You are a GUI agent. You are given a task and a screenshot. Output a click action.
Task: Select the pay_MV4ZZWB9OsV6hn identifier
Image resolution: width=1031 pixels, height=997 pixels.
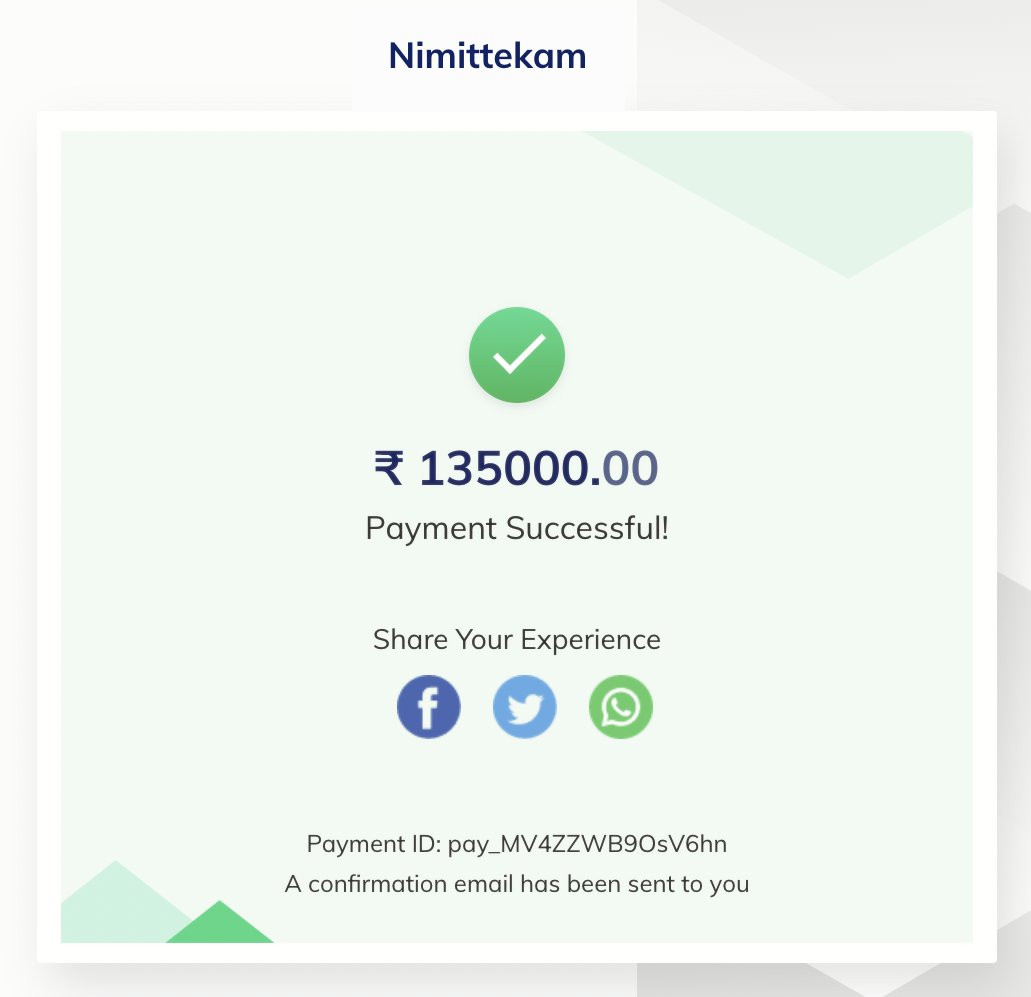(587, 844)
